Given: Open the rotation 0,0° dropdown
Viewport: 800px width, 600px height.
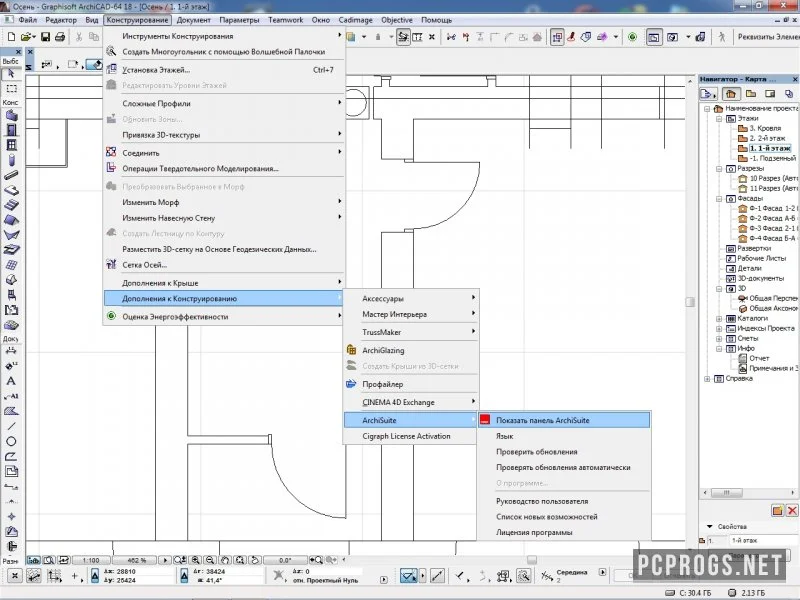Looking at the screenshot, I should [x=285, y=560].
